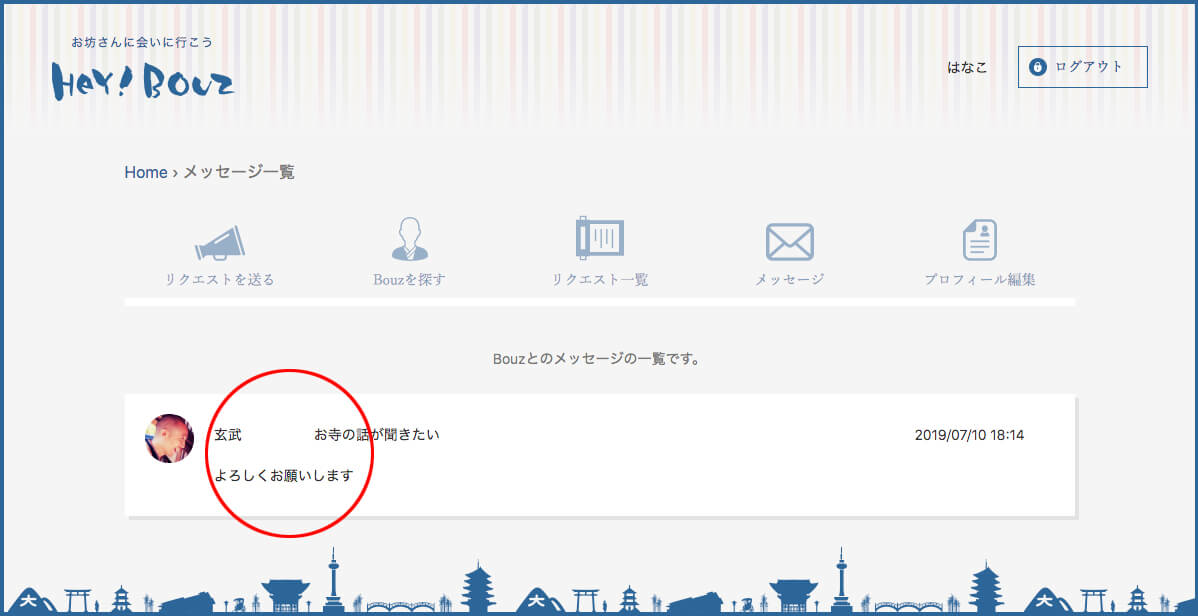This screenshot has height=616, width=1198.
Task: Choose the プロフィール編集 menu label
Action: click(980, 280)
